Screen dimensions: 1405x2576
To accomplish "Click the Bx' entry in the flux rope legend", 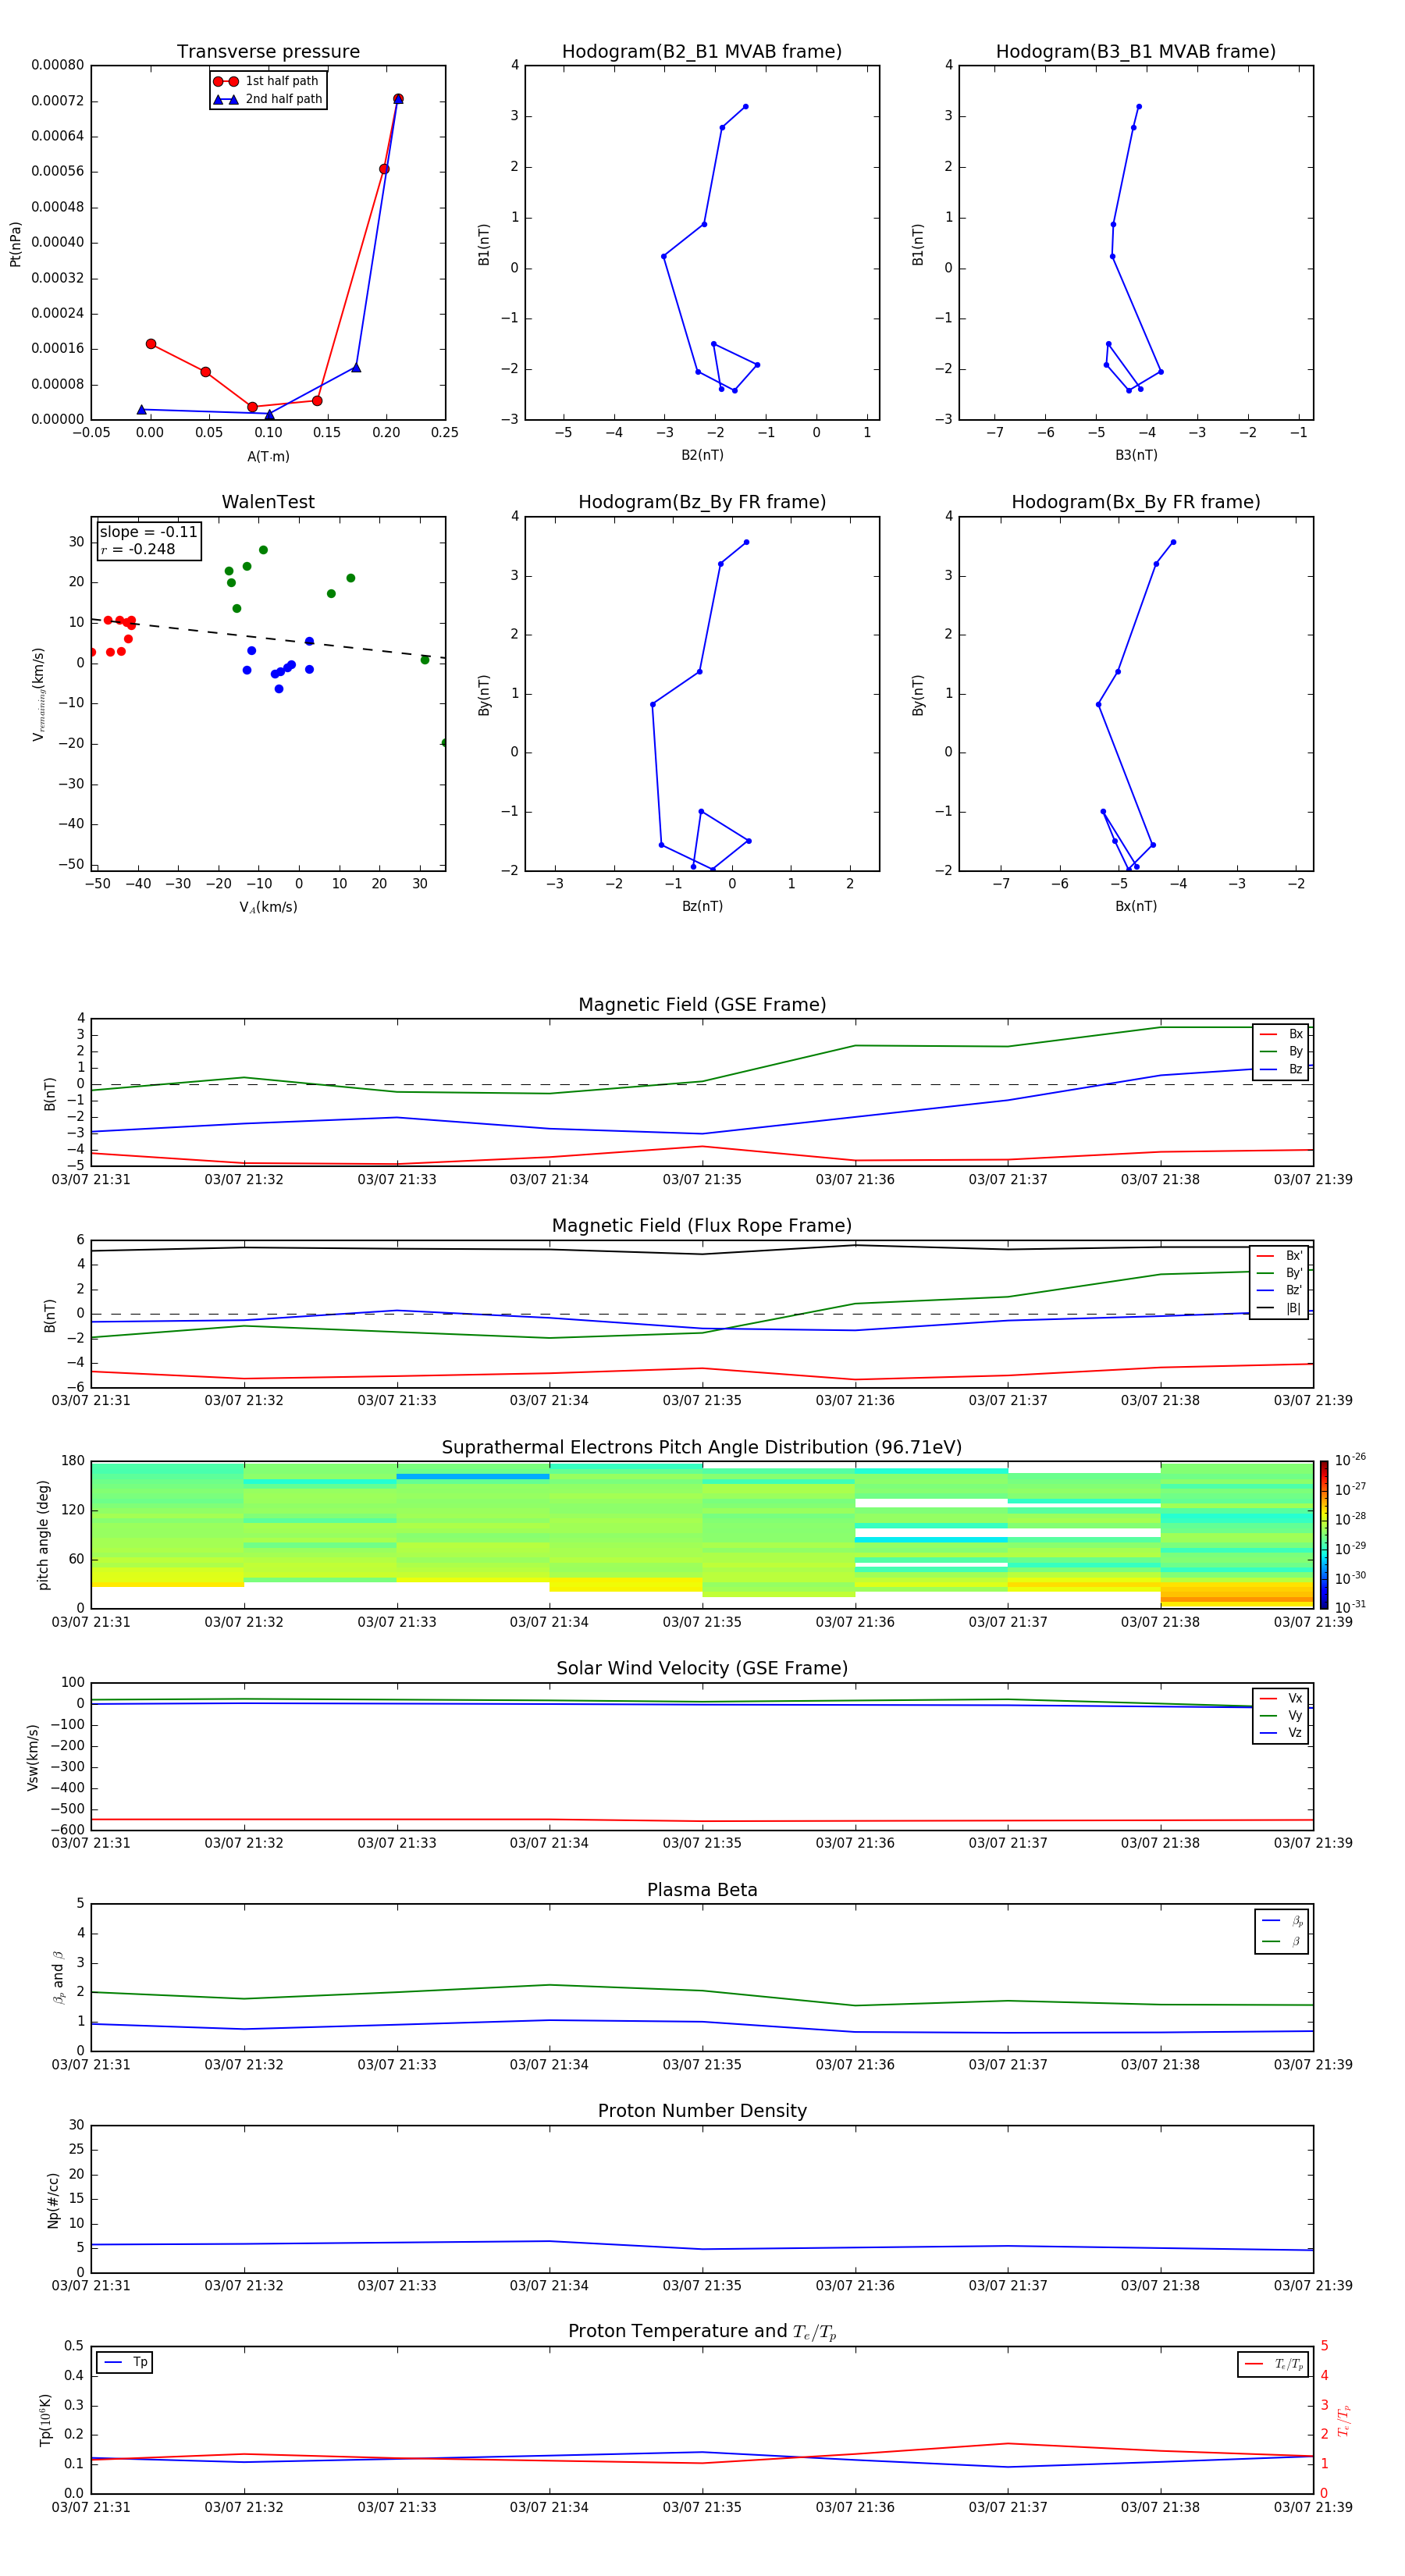I will (x=1280, y=1256).
